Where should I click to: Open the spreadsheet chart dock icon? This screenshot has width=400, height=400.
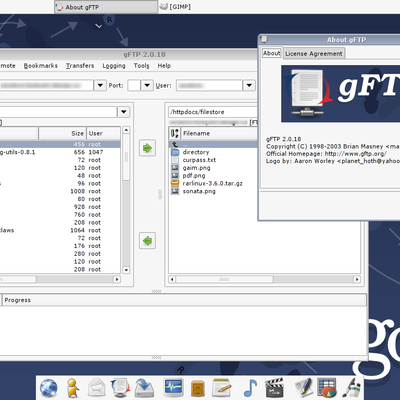[327, 388]
